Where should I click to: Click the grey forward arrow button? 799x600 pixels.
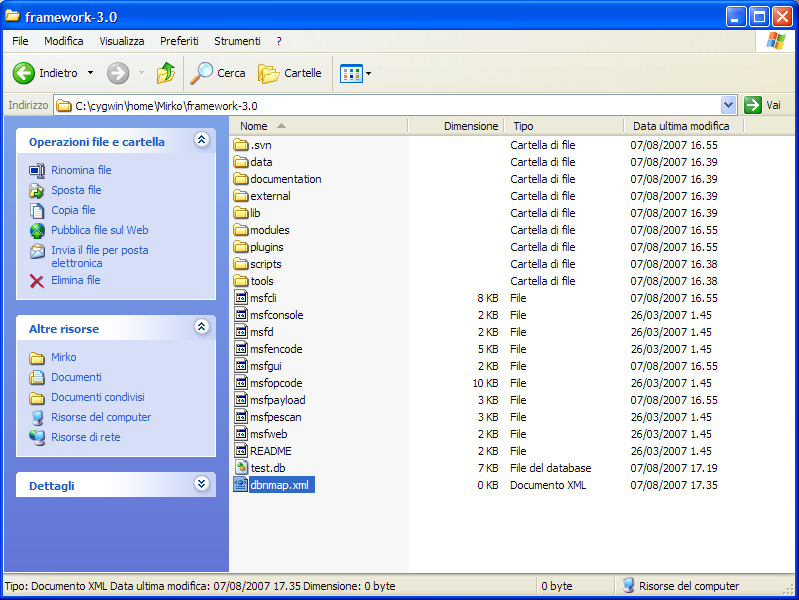[118, 73]
